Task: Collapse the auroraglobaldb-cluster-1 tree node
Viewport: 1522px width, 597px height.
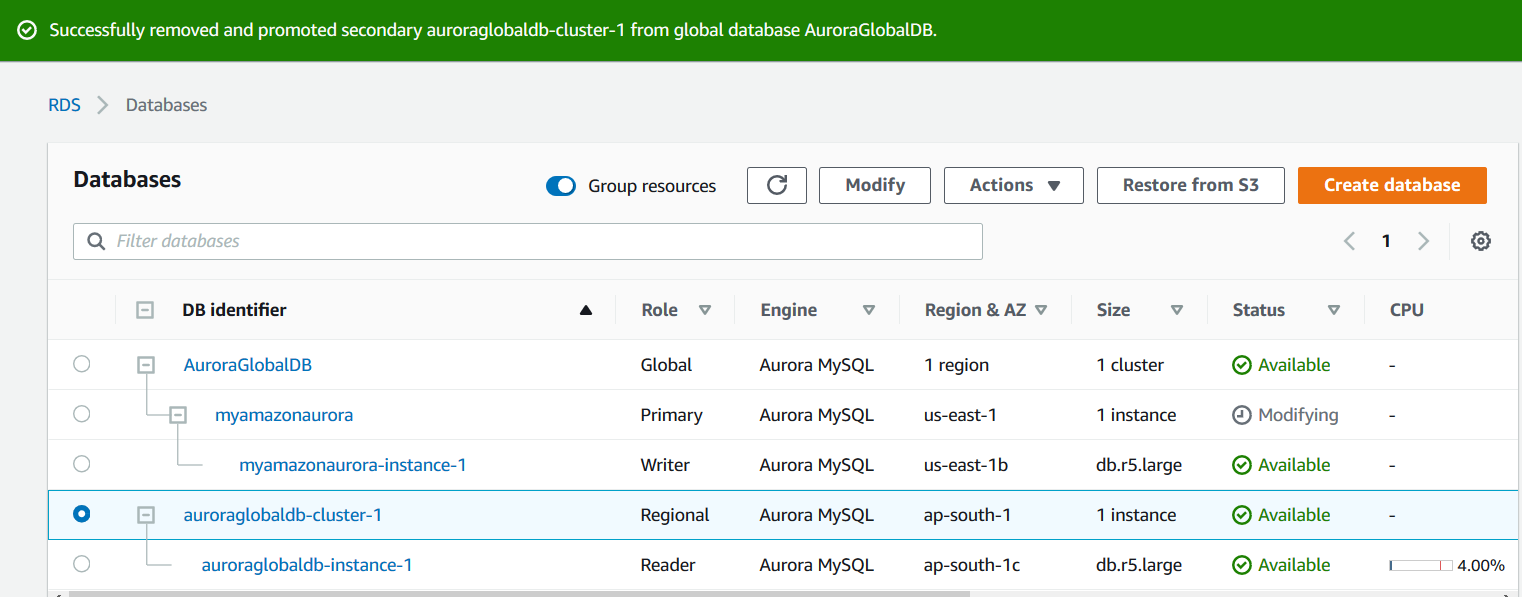Action: [x=146, y=515]
